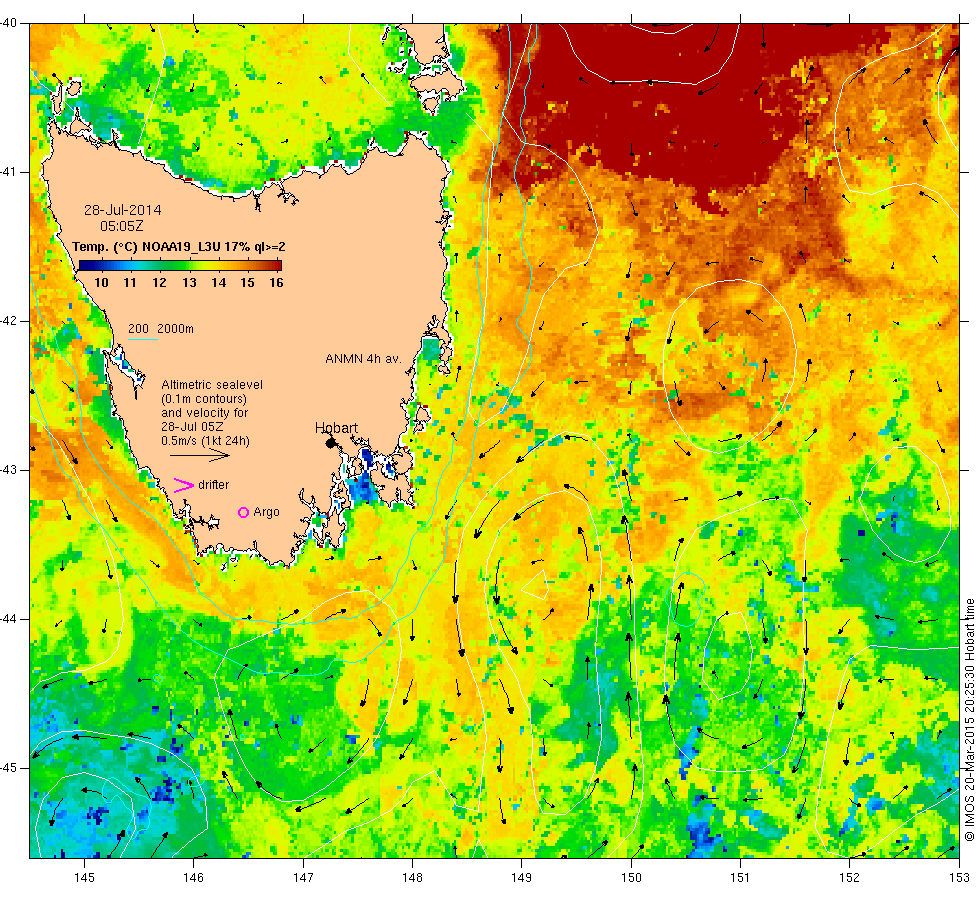
Task: Click the colorbar tick value 10
Action: point(101,283)
